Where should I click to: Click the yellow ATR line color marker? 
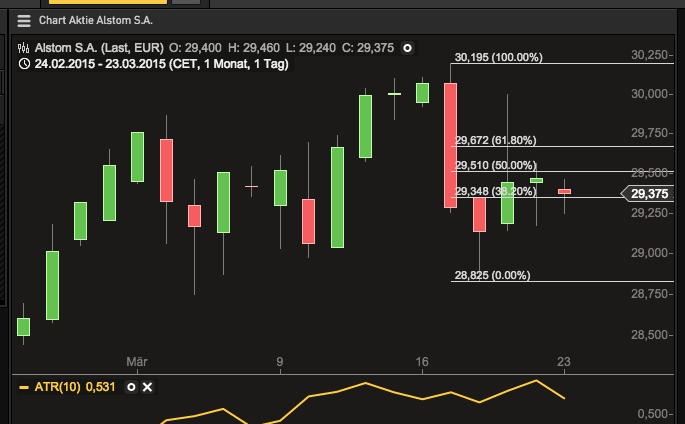click(24, 387)
